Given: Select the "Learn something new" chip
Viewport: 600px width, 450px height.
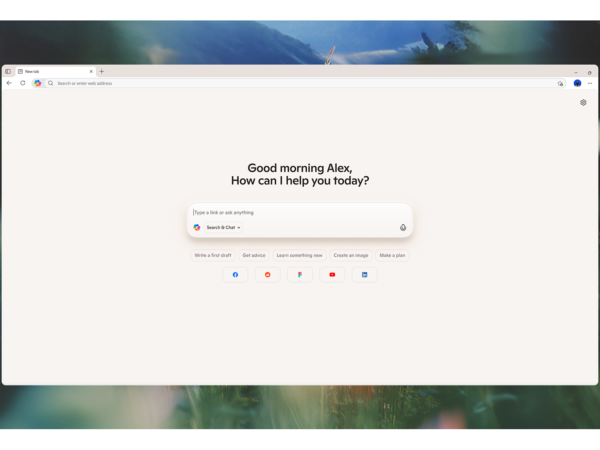Looking at the screenshot, I should pos(299,255).
